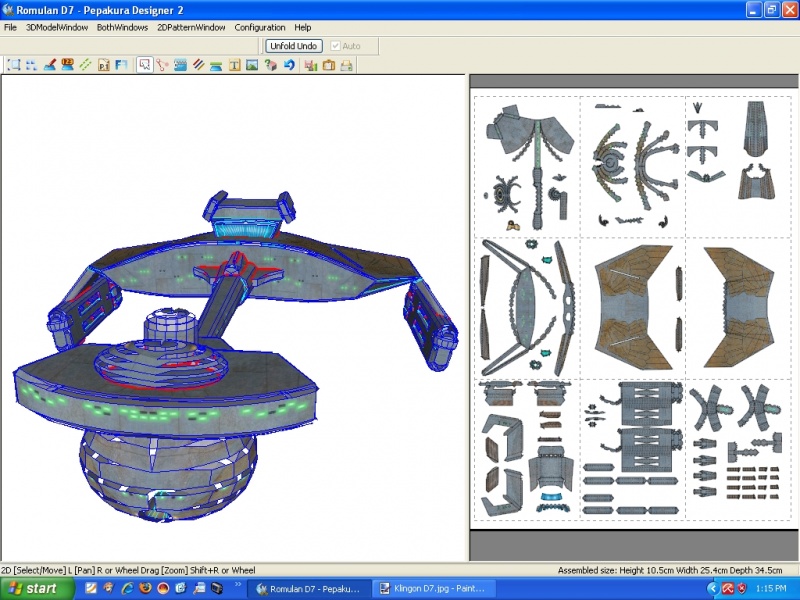Image resolution: width=800 pixels, height=600 pixels.
Task: Click the zoom-to-fit frame toolbar icon
Action: pos(14,65)
